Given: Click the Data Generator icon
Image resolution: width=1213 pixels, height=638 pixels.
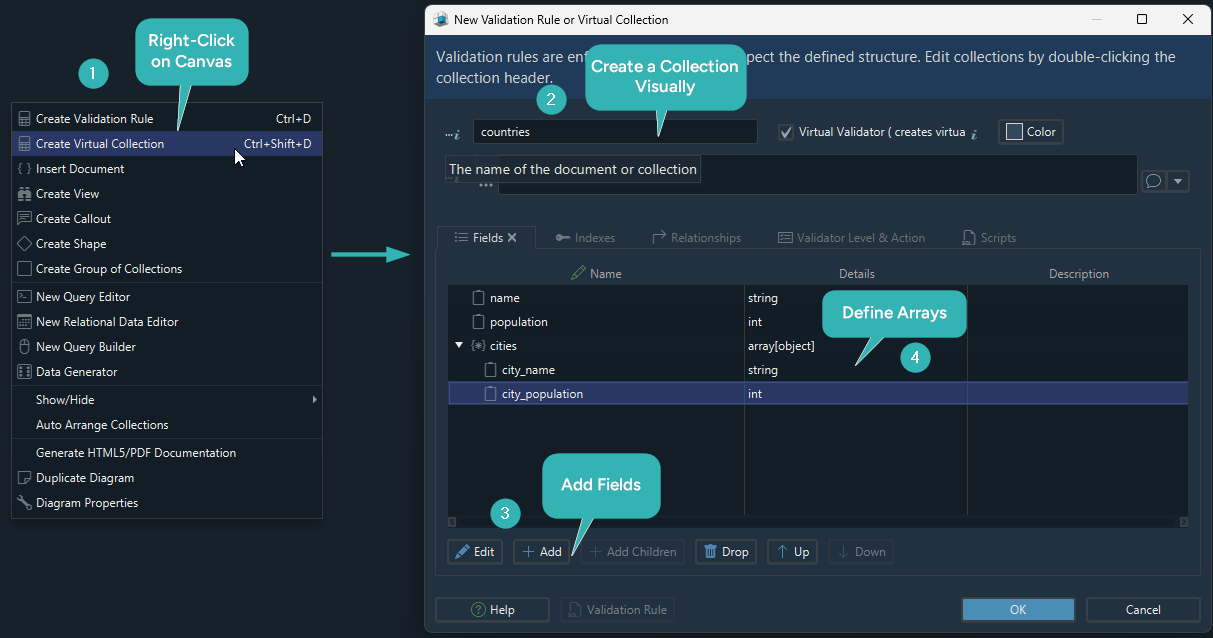Looking at the screenshot, I should pyautogui.click(x=24, y=372).
